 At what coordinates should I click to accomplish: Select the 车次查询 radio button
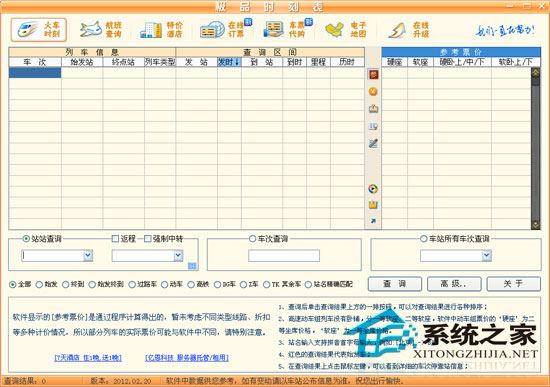point(252,239)
